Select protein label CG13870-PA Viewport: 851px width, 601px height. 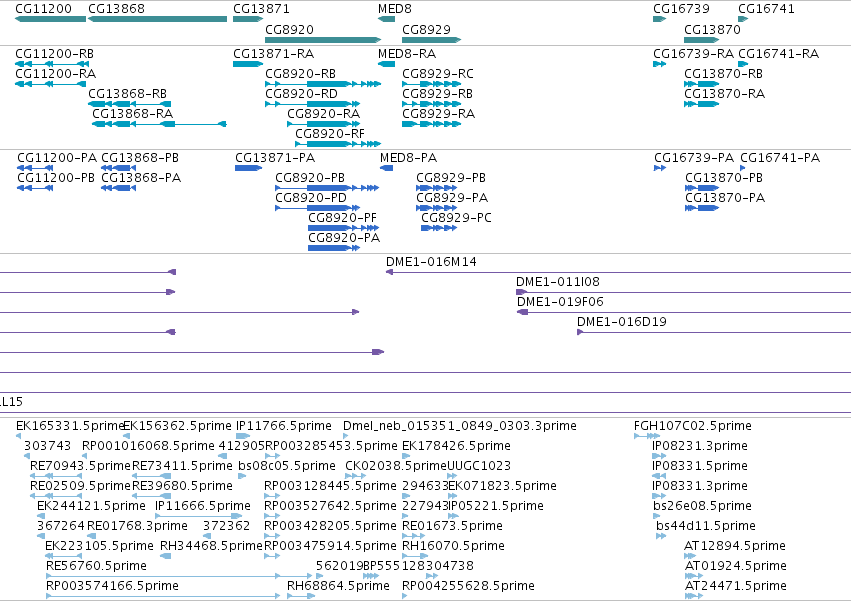point(725,198)
